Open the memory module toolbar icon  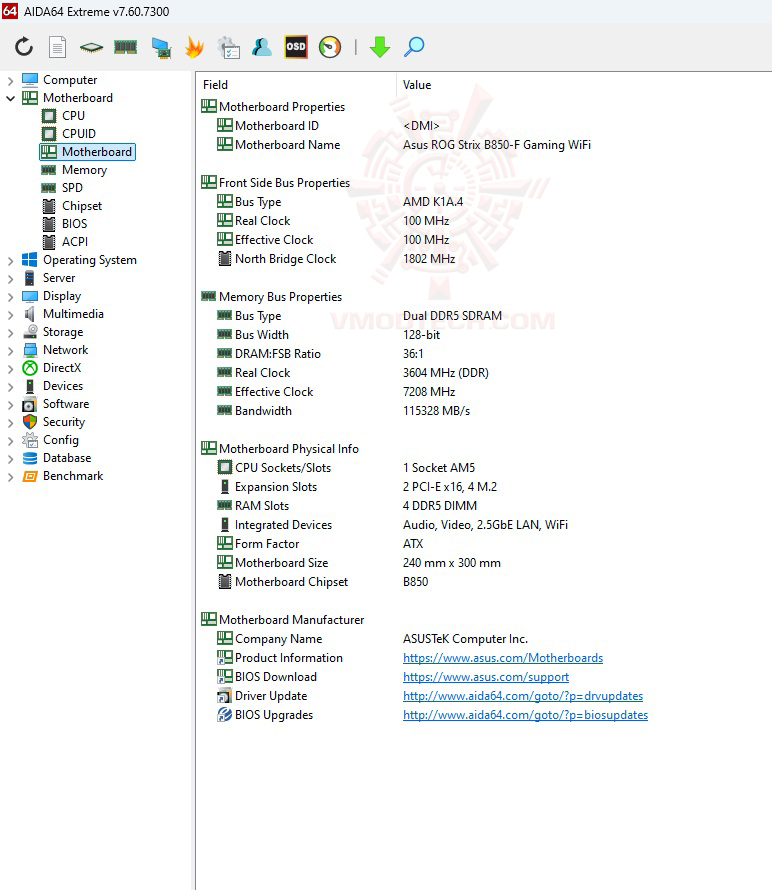125,47
